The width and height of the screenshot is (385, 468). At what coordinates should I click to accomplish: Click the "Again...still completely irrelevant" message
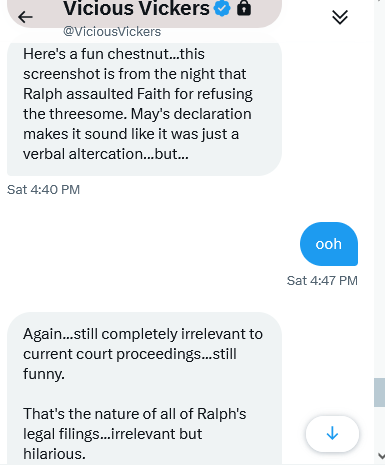pos(144,388)
